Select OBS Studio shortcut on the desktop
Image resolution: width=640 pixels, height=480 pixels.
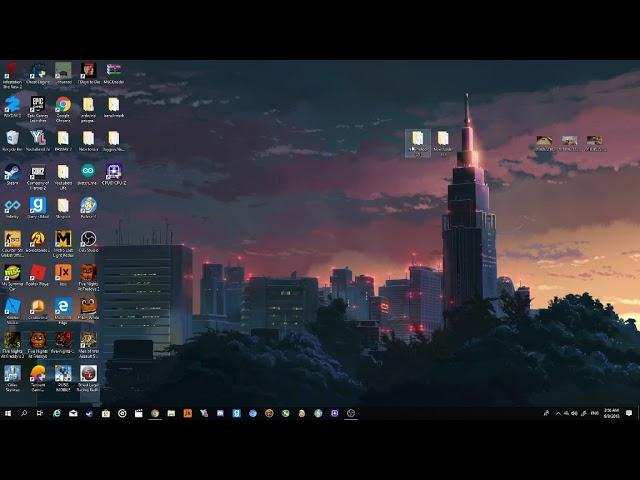click(88, 242)
